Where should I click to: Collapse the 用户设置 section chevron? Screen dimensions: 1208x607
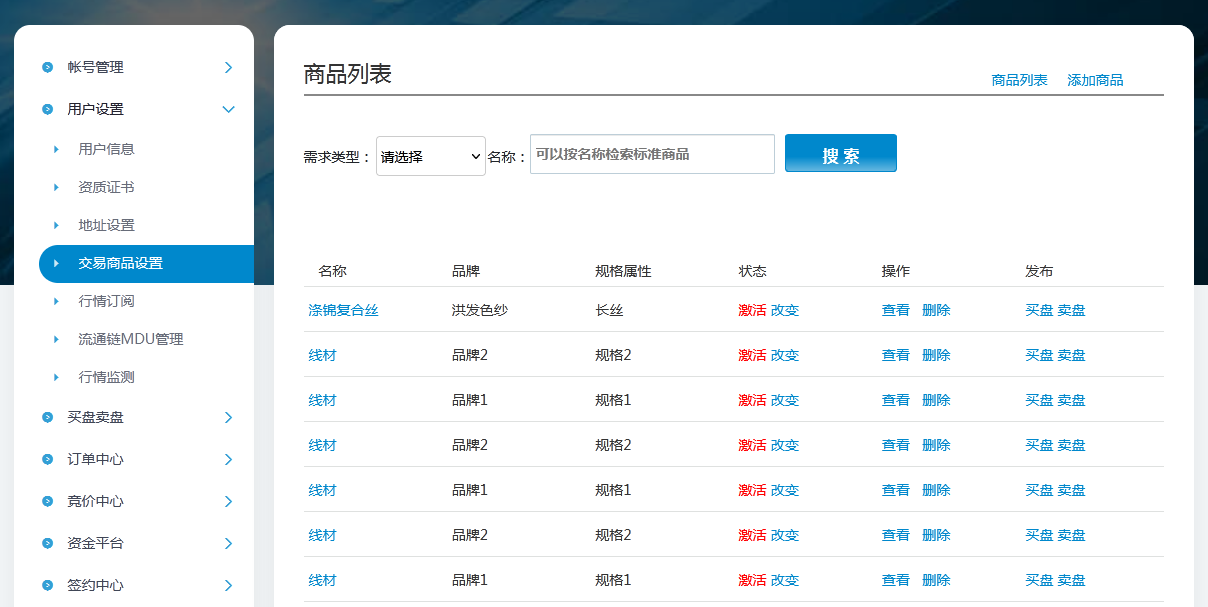(228, 109)
